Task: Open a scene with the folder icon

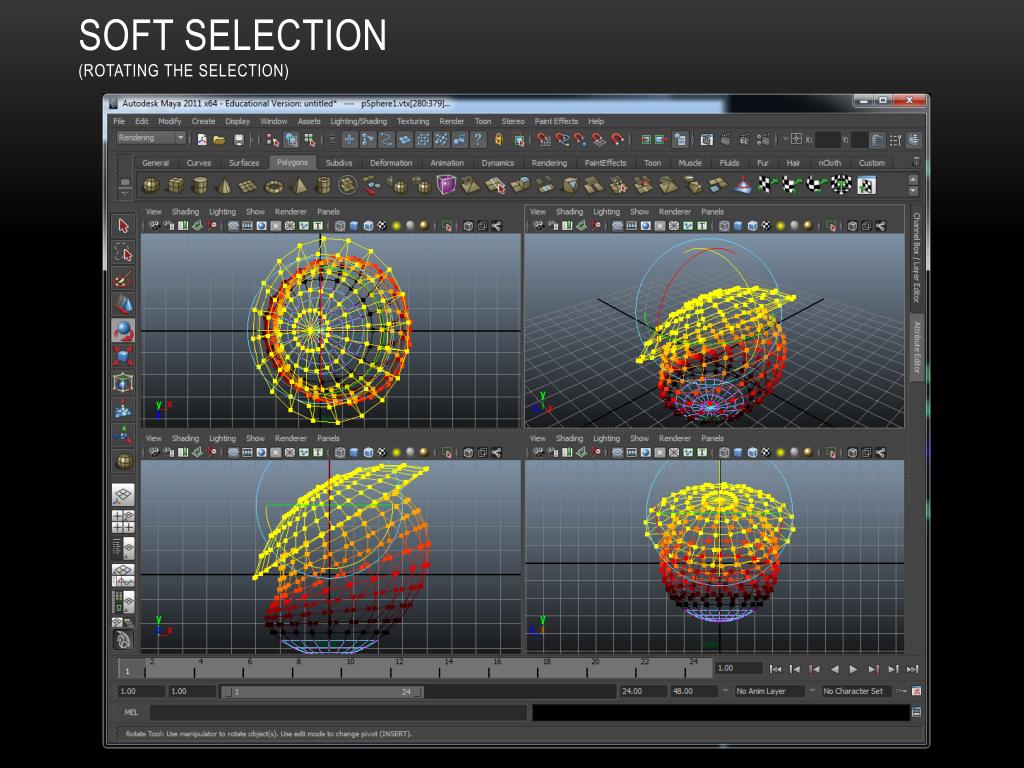Action: coord(220,140)
